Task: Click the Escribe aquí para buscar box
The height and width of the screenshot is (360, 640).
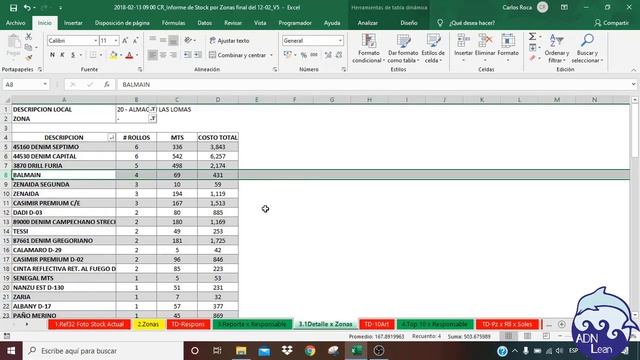Action: coord(103,351)
